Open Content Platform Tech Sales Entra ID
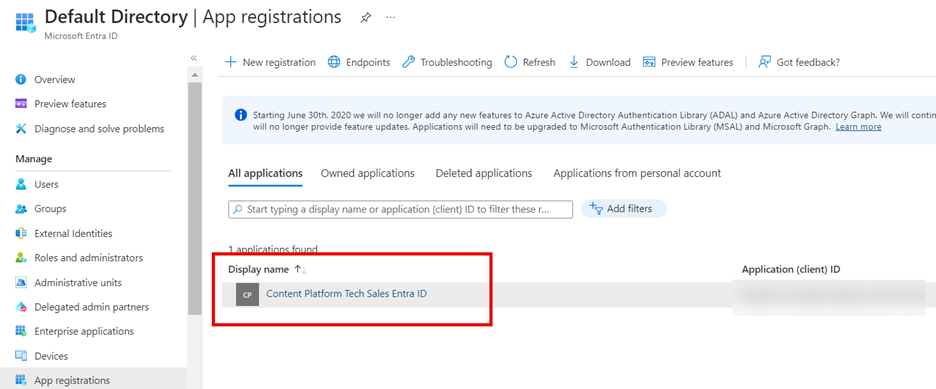Viewport: 936px width, 389px height. coord(346,294)
